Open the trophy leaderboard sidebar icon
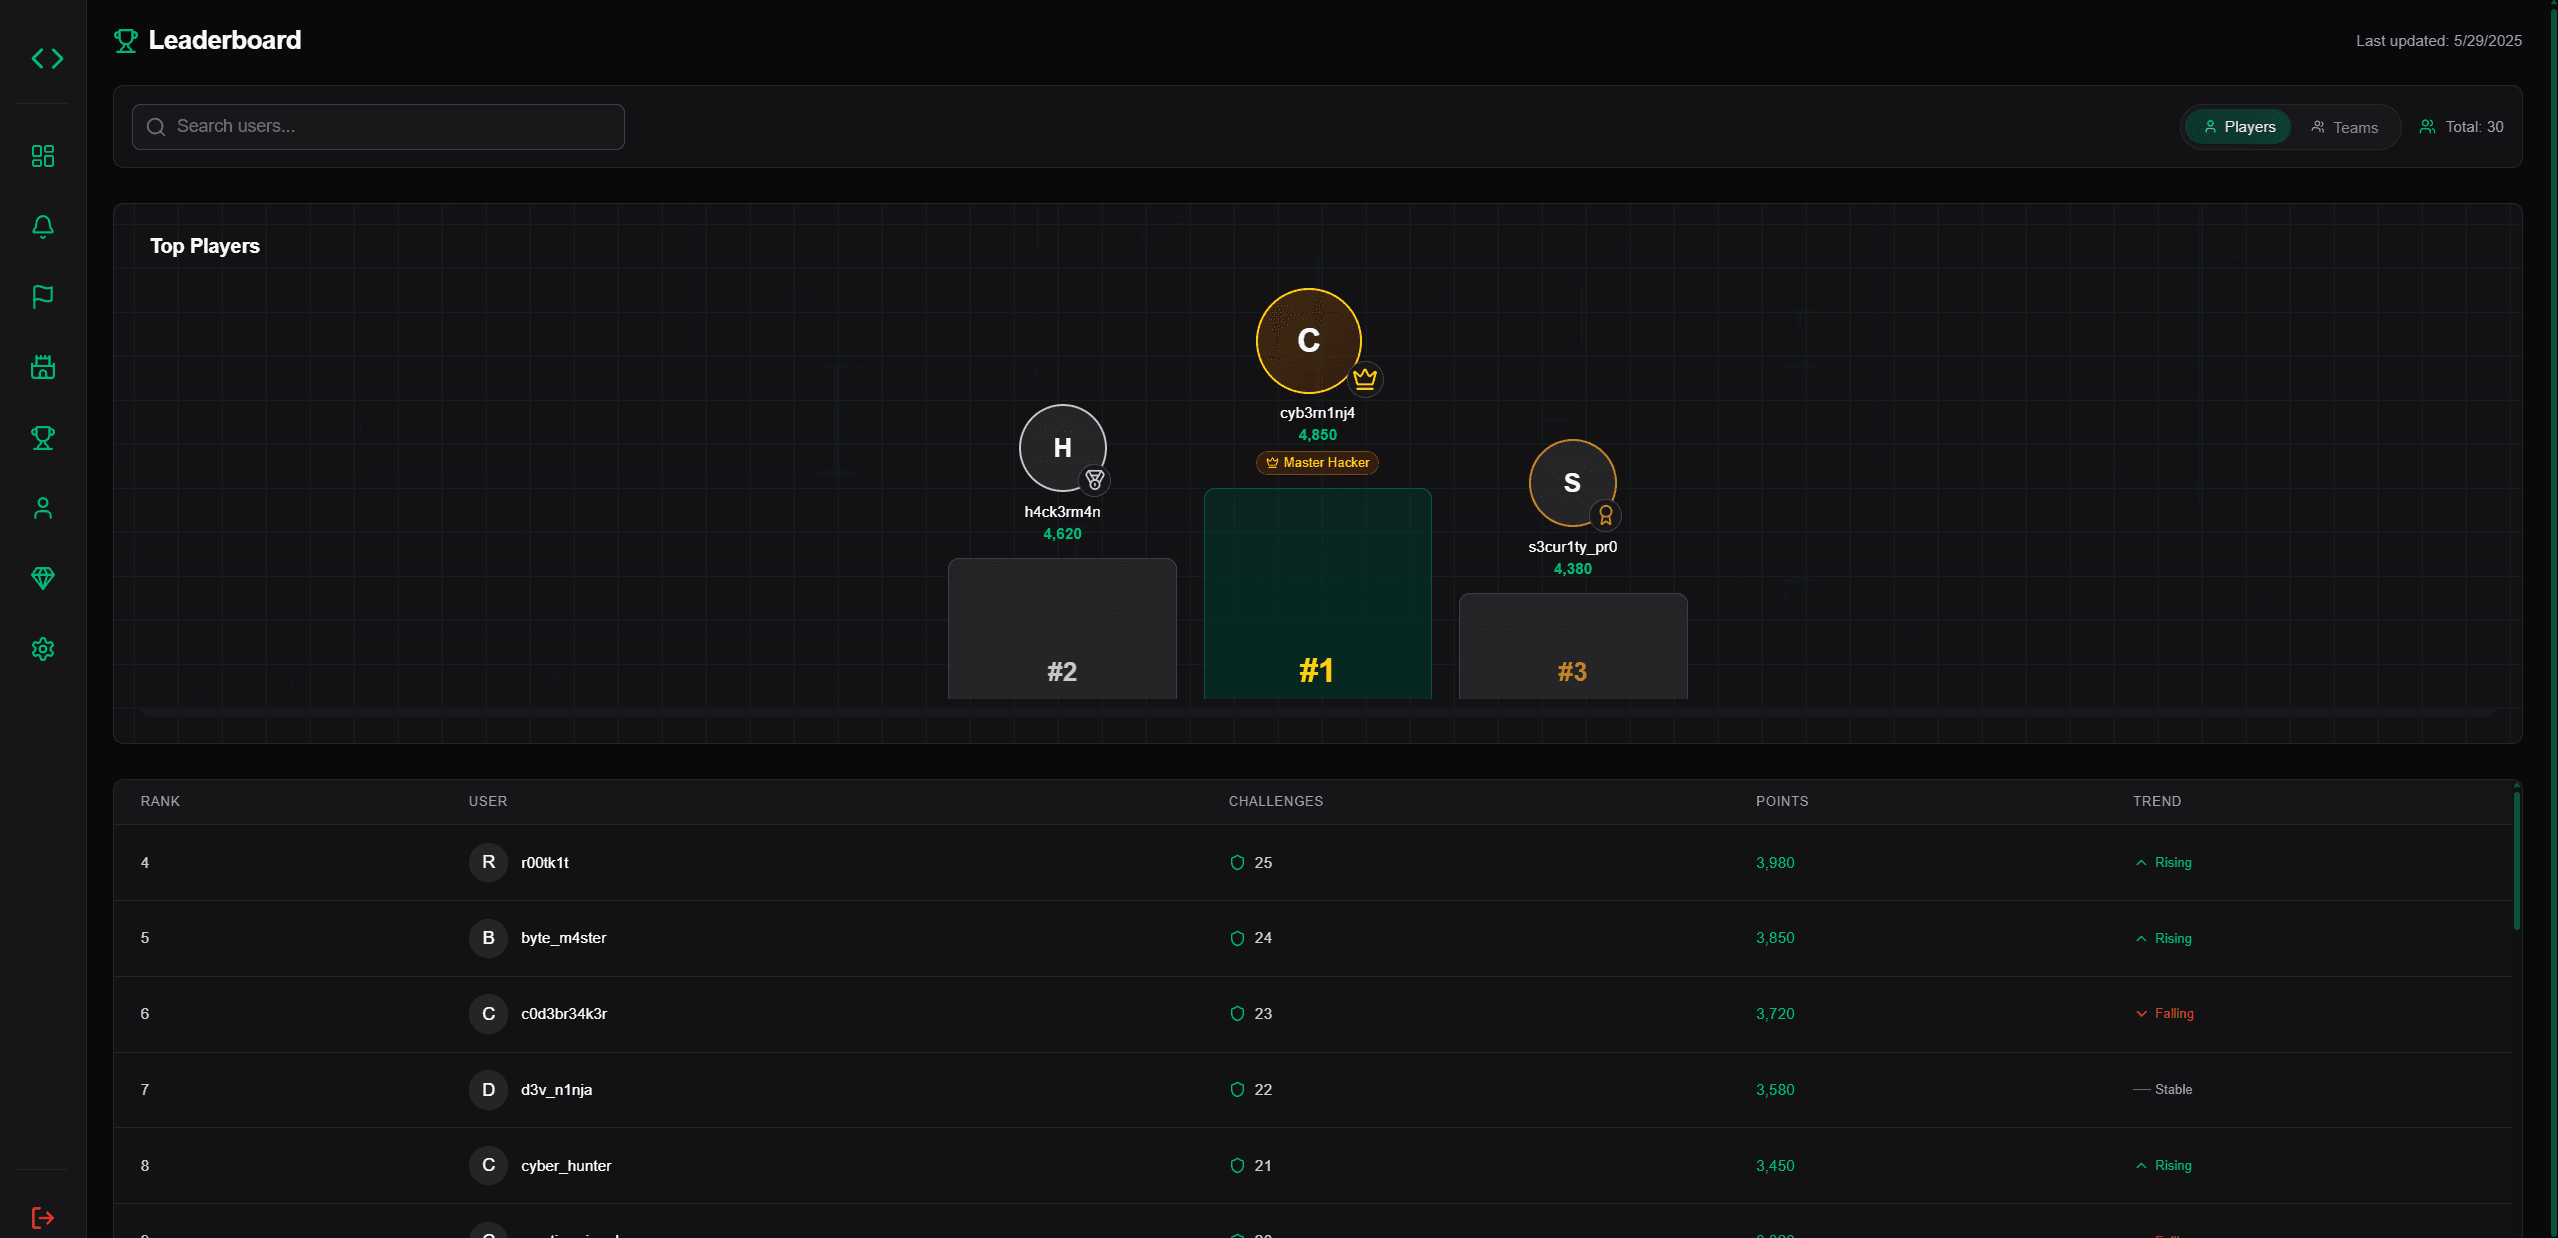The image size is (2558, 1238). tap(43, 438)
